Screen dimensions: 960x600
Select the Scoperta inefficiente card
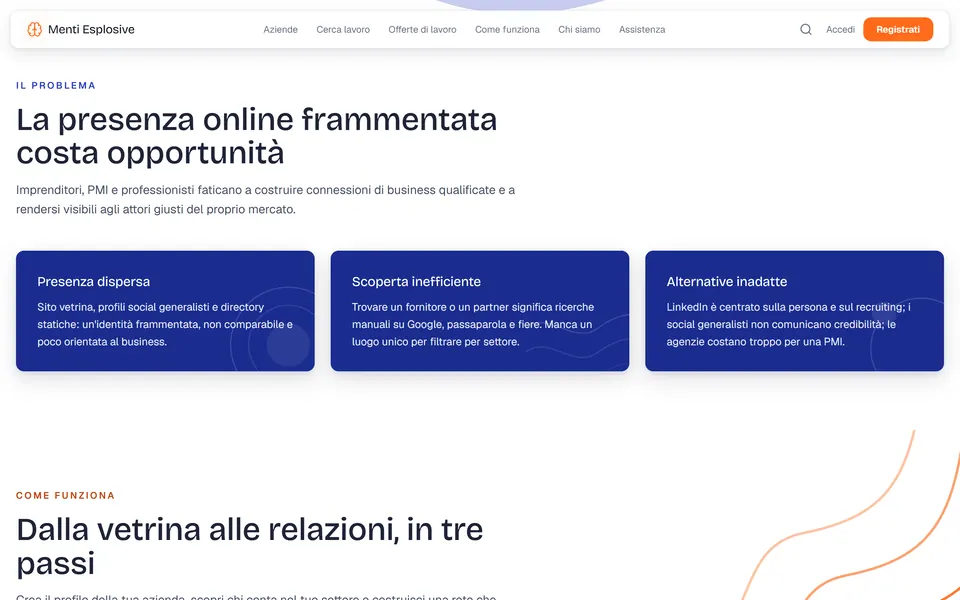[x=480, y=311]
